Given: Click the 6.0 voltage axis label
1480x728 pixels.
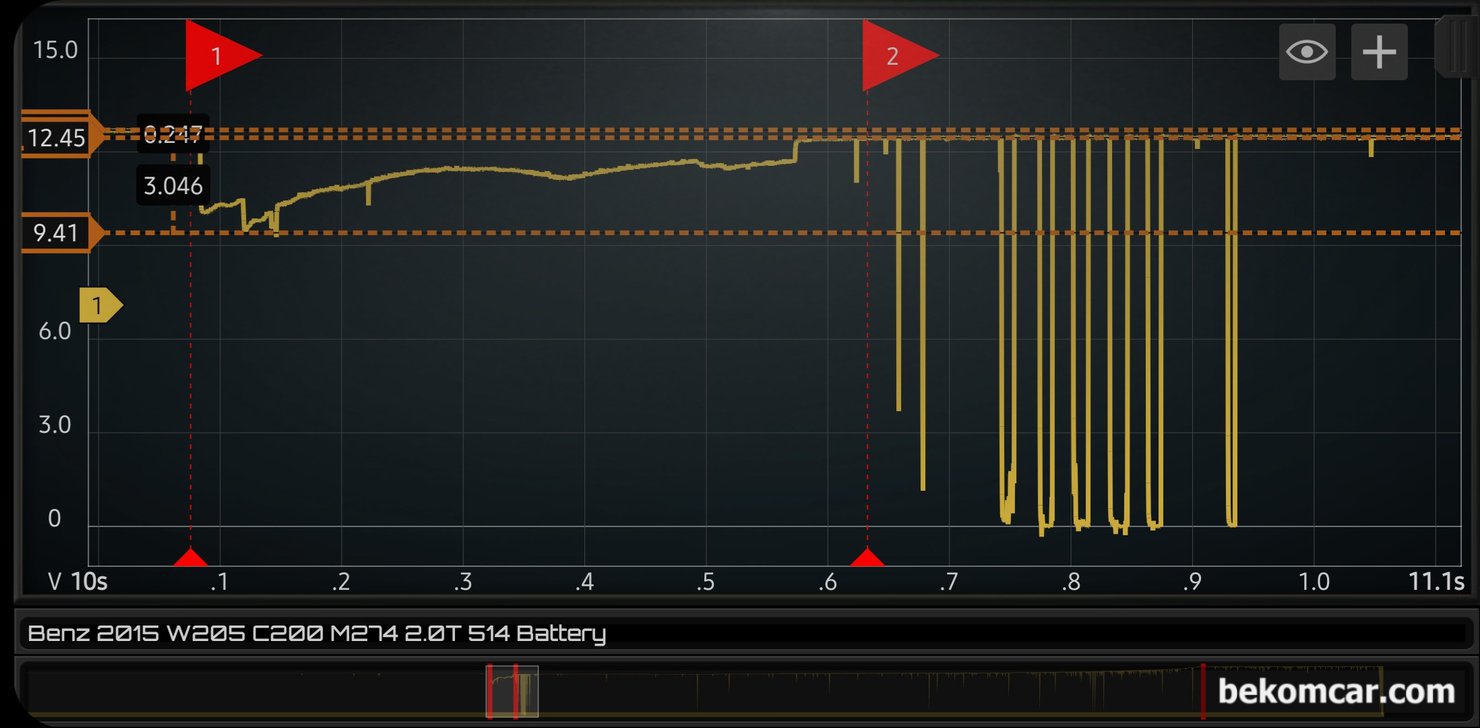Looking at the screenshot, I should (55, 331).
